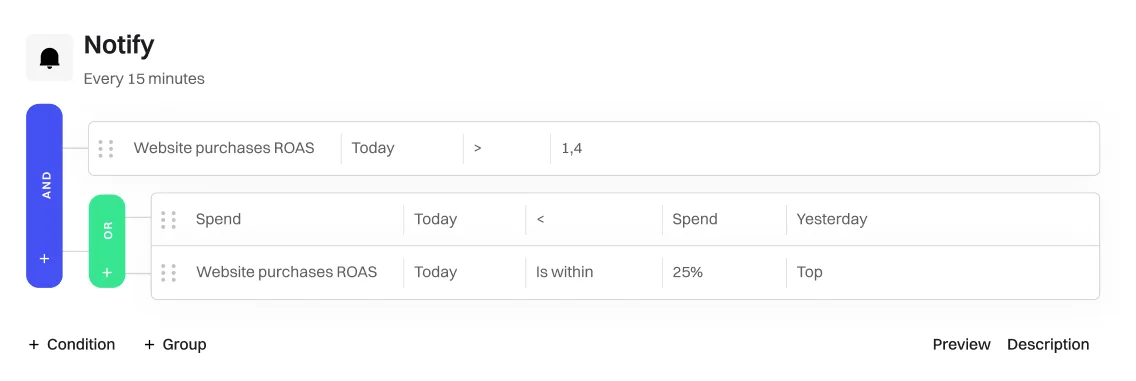Toggle the green OR operator label

(x=109, y=231)
